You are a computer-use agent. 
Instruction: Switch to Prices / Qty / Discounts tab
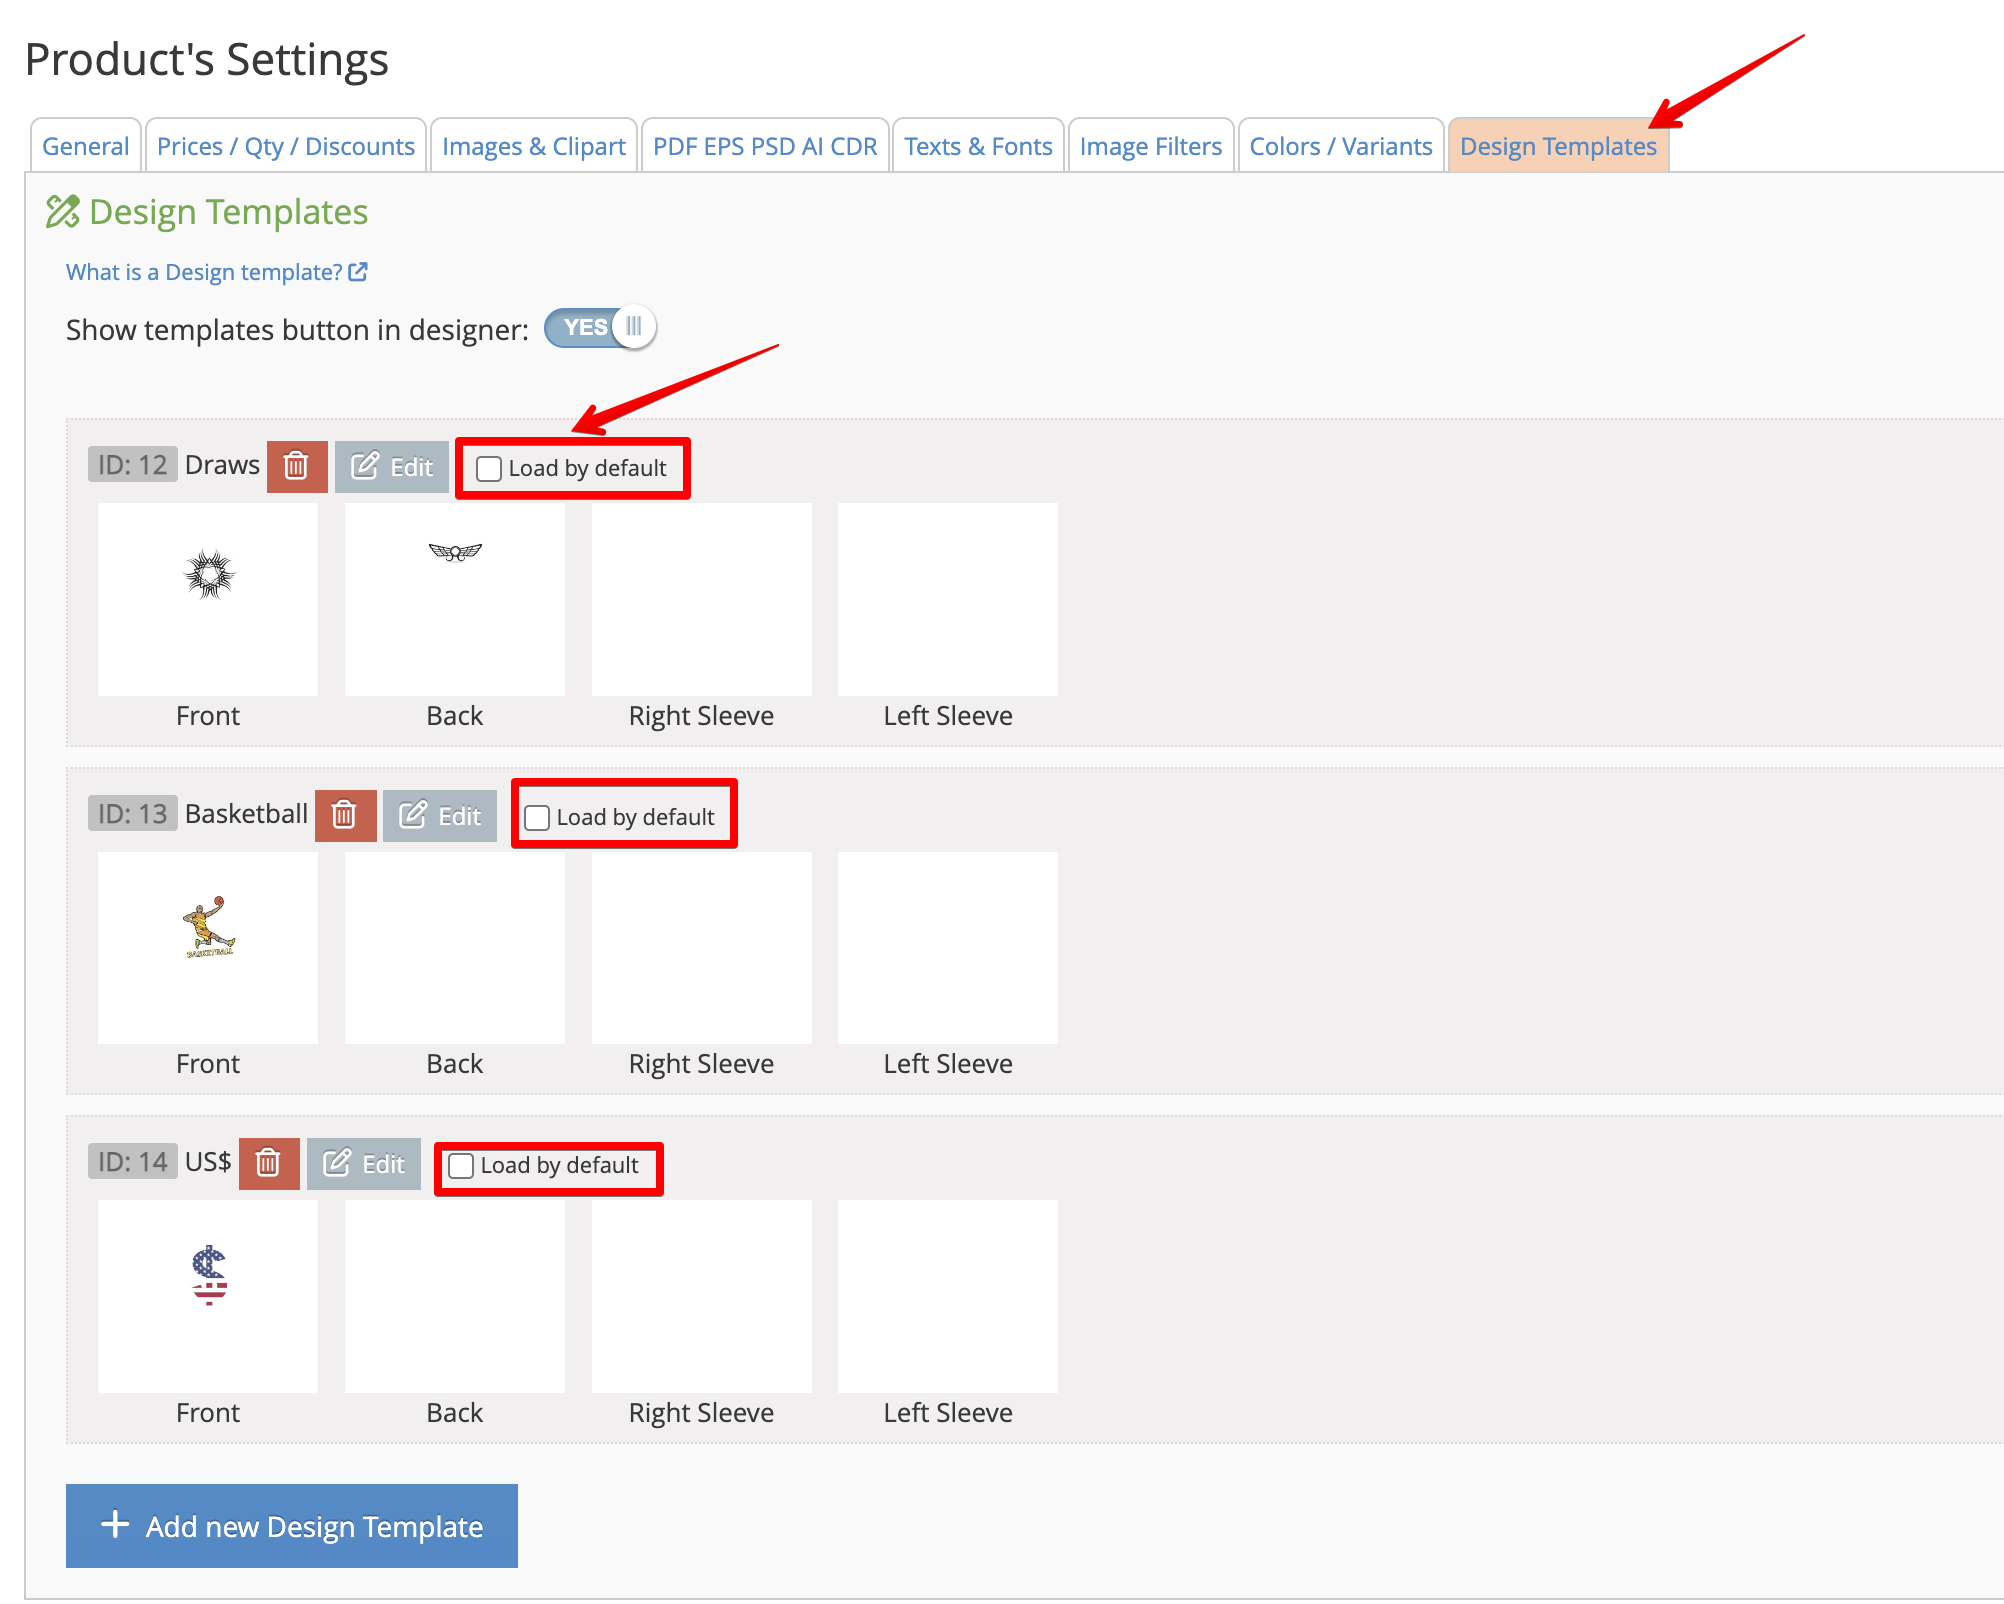coord(286,146)
